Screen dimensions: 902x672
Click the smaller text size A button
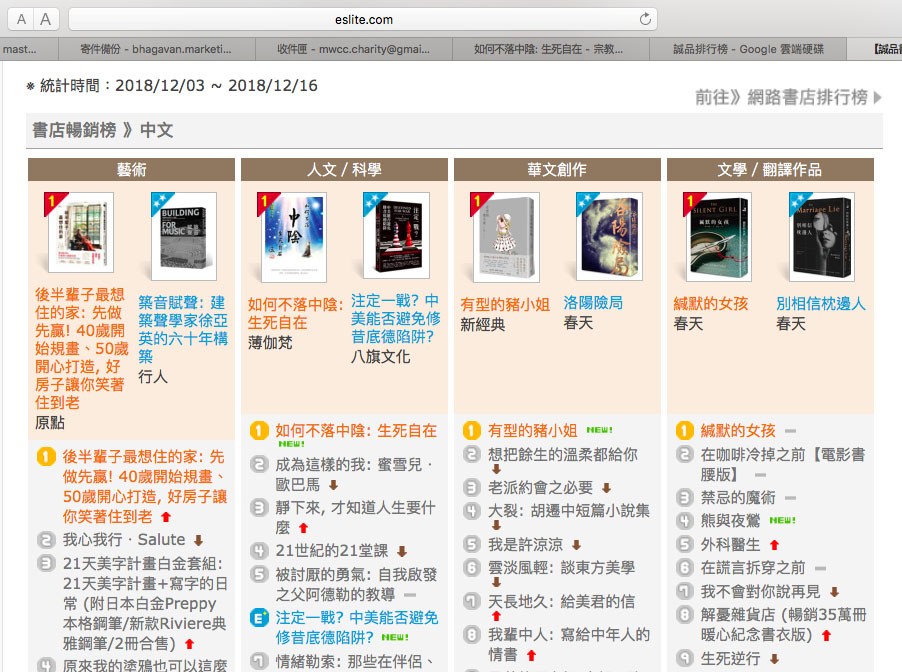(x=21, y=20)
